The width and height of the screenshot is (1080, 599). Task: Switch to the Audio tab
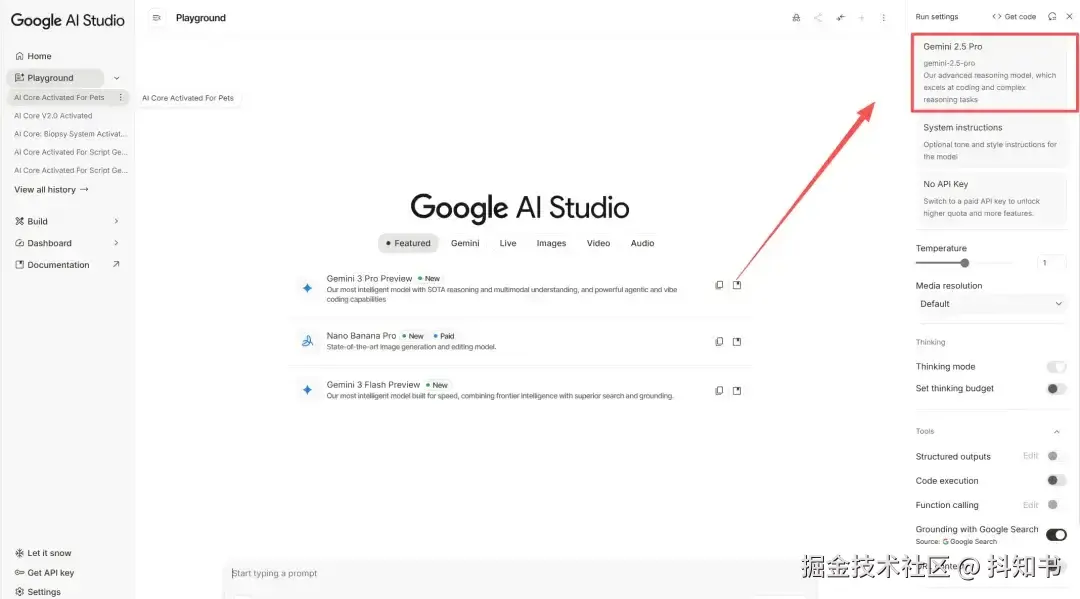pyautogui.click(x=642, y=243)
